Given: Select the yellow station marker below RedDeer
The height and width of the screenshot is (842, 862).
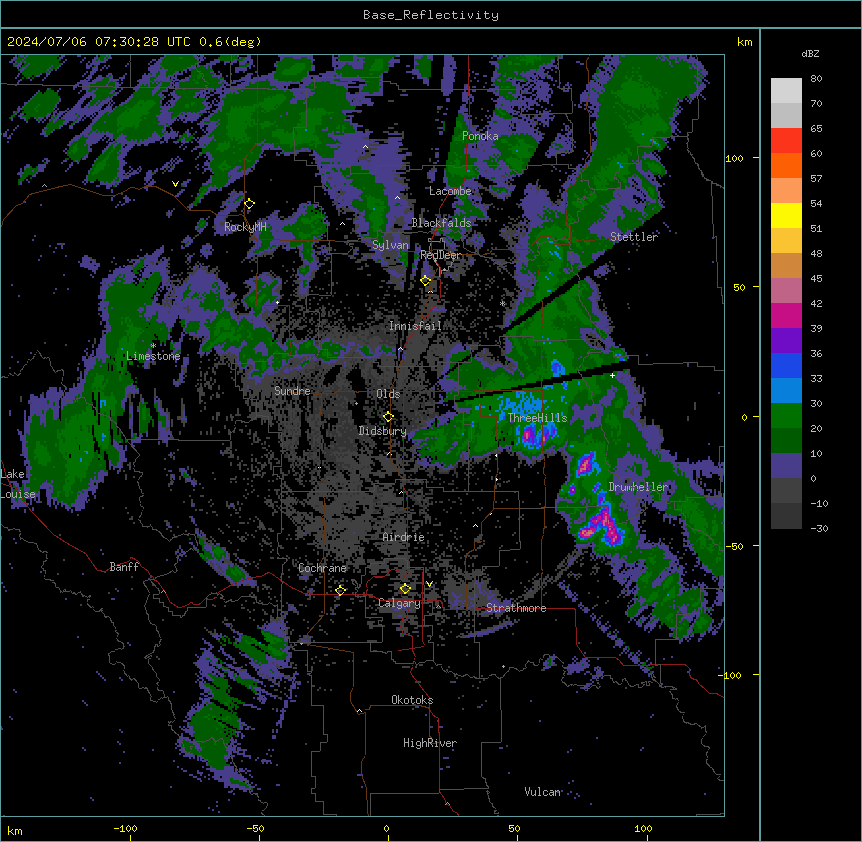Looking at the screenshot, I should point(426,281).
